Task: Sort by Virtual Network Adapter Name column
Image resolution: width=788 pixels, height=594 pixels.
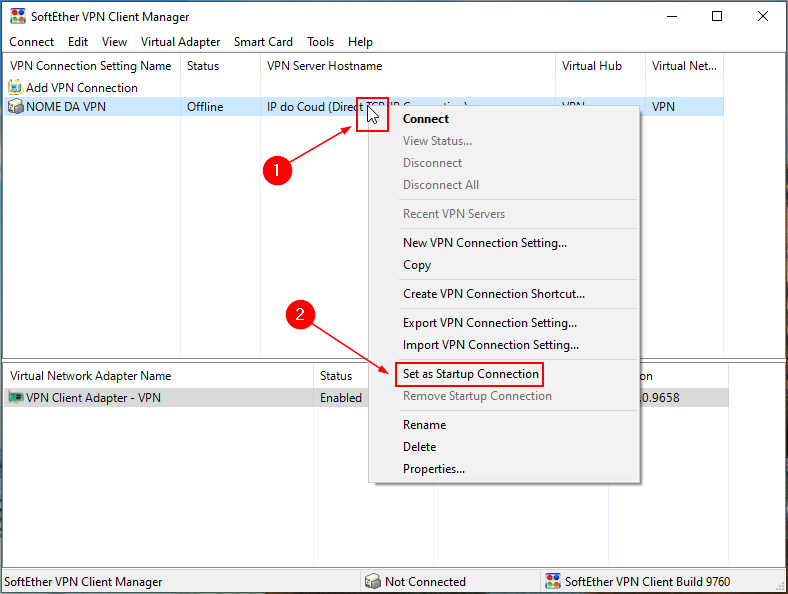Action: (x=159, y=376)
